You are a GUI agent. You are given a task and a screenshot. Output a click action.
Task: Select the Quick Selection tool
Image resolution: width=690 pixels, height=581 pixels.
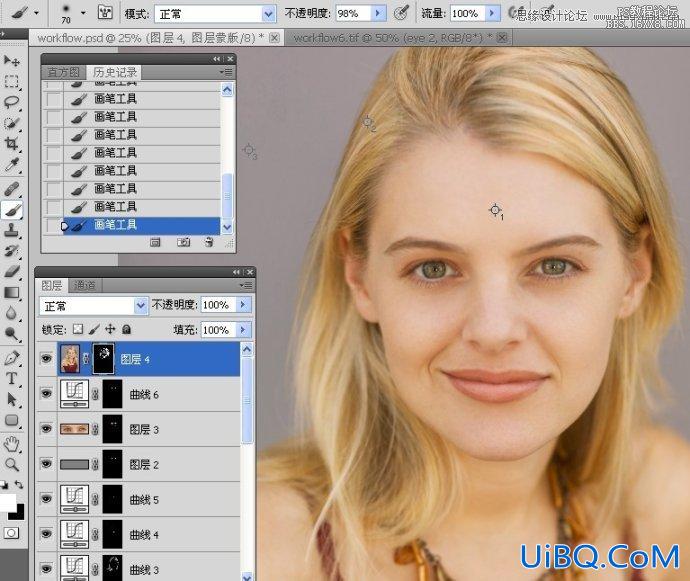tap(11, 123)
